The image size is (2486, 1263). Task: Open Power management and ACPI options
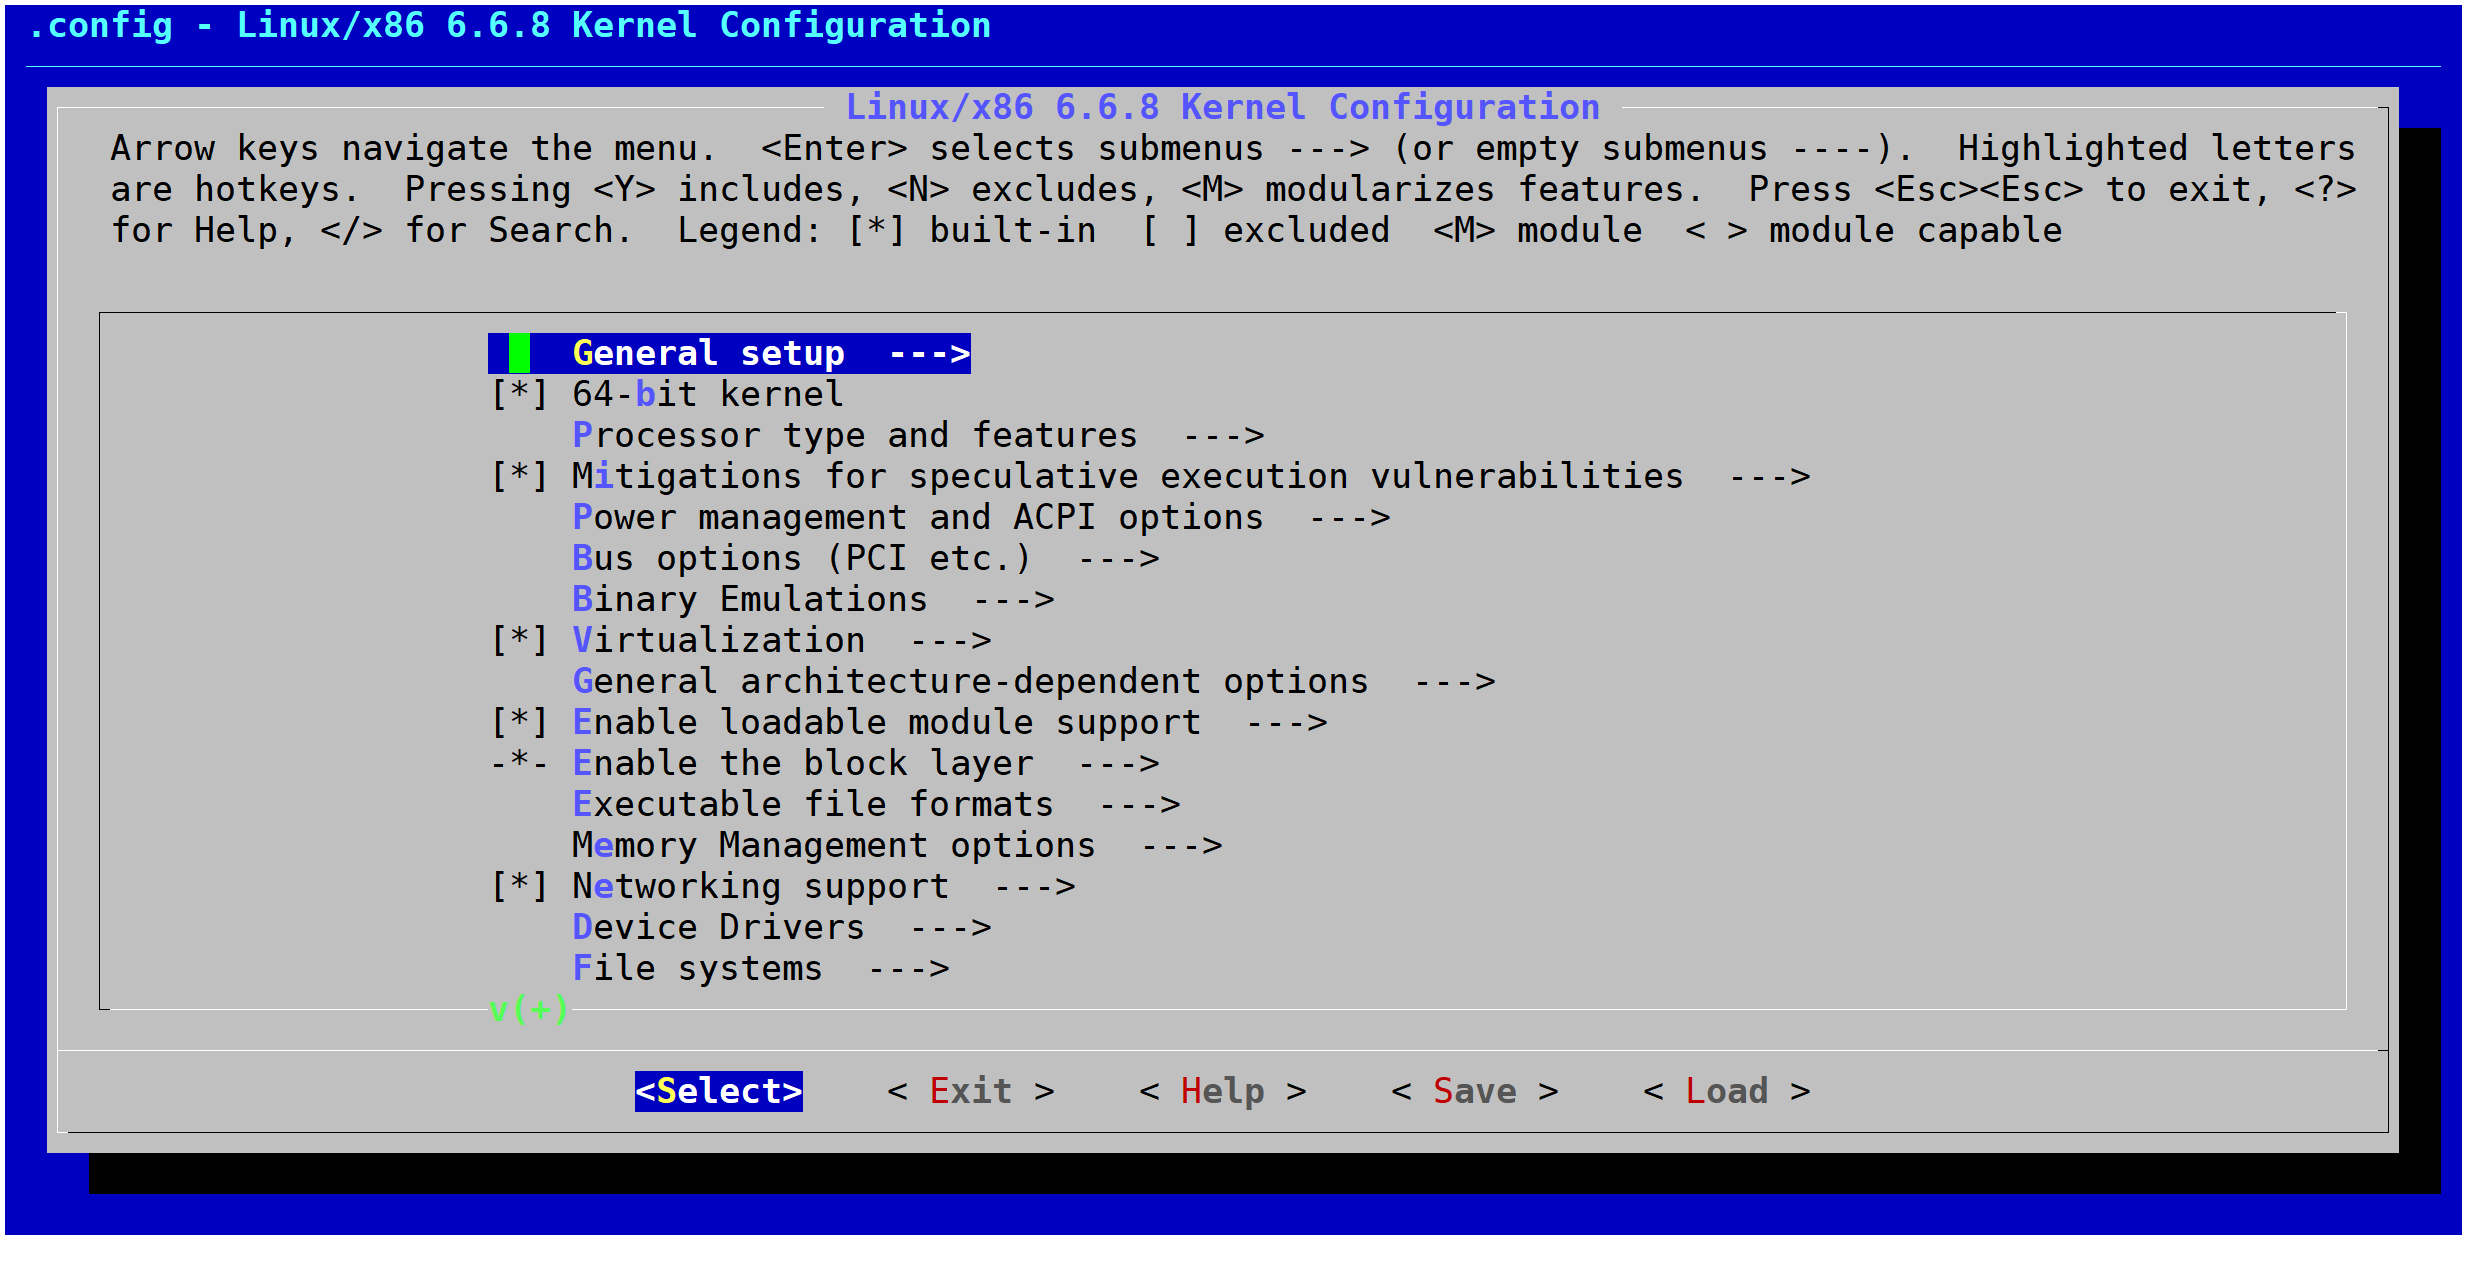coord(981,517)
